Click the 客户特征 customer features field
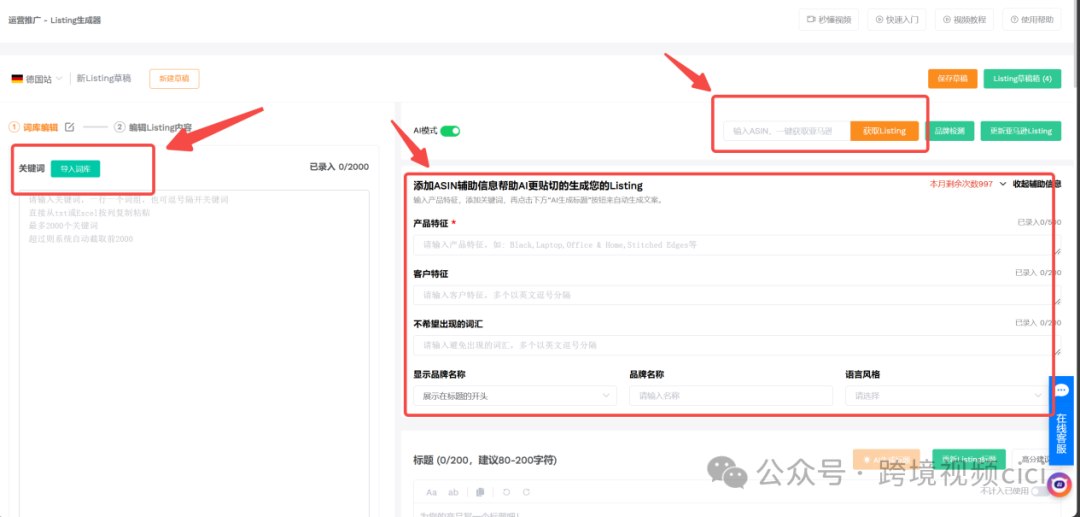Image resolution: width=1080 pixels, height=517 pixels. click(737, 295)
